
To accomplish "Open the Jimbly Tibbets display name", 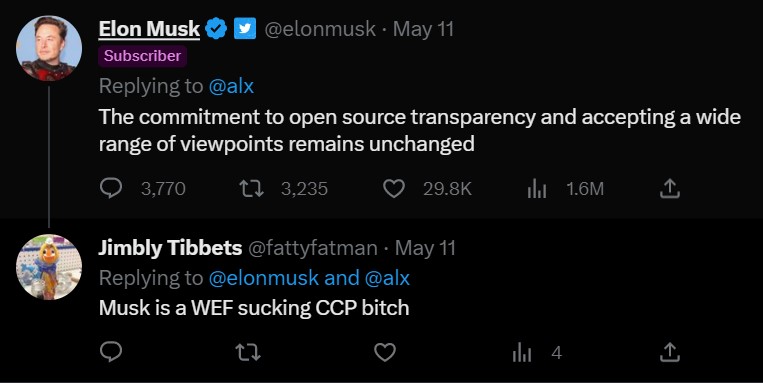I will pyautogui.click(x=170, y=248).
